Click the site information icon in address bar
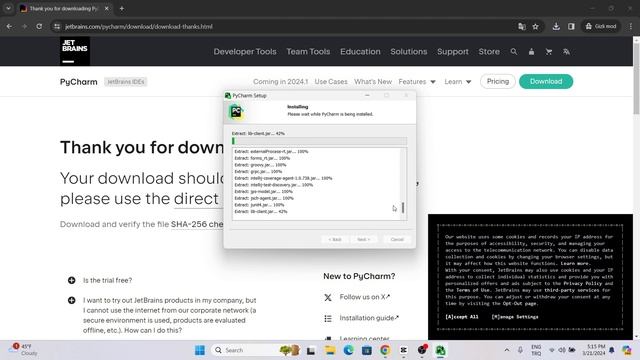 [57, 27]
